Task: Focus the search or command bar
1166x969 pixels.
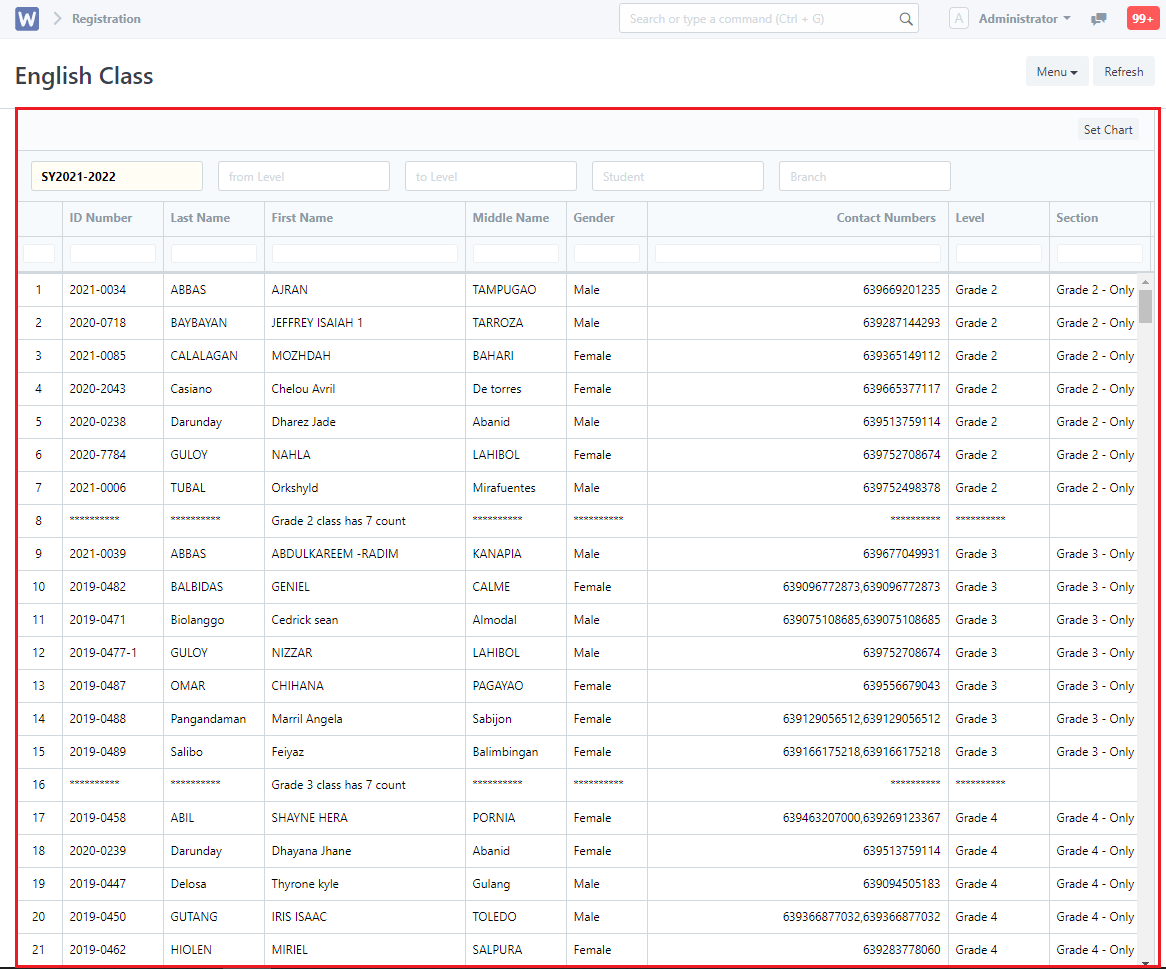Action: pyautogui.click(x=768, y=19)
